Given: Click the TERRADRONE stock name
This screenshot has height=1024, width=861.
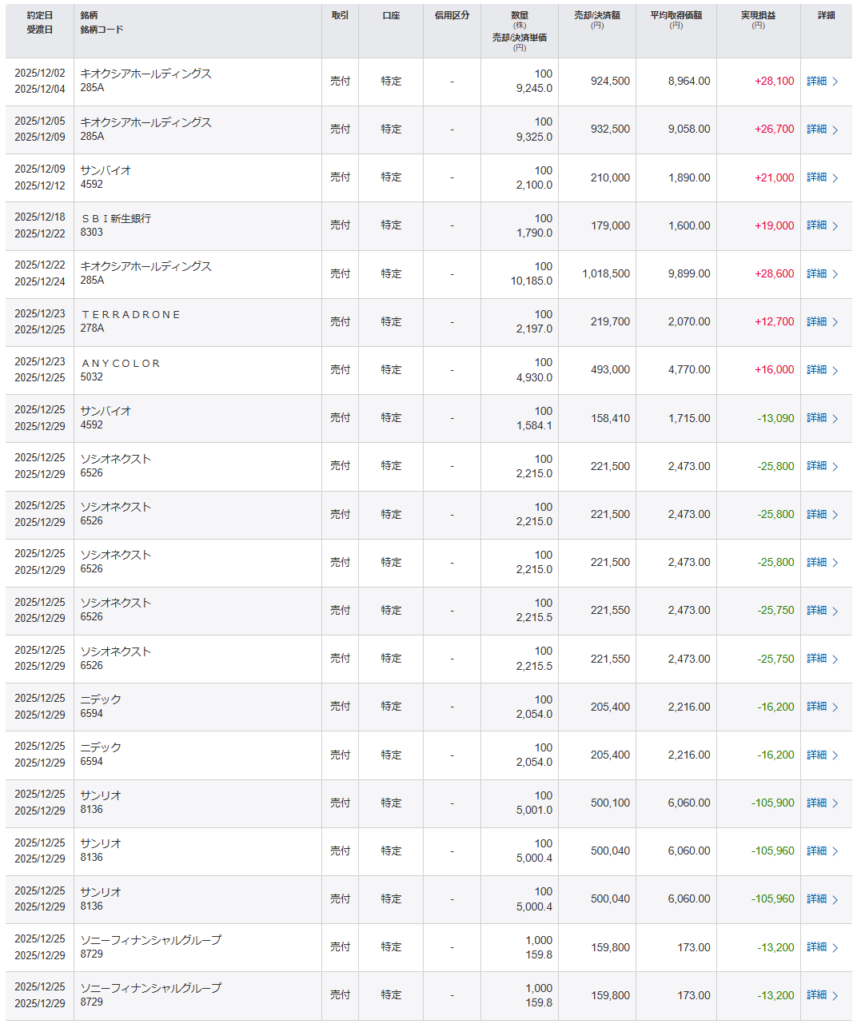Looking at the screenshot, I should click(x=130, y=314).
